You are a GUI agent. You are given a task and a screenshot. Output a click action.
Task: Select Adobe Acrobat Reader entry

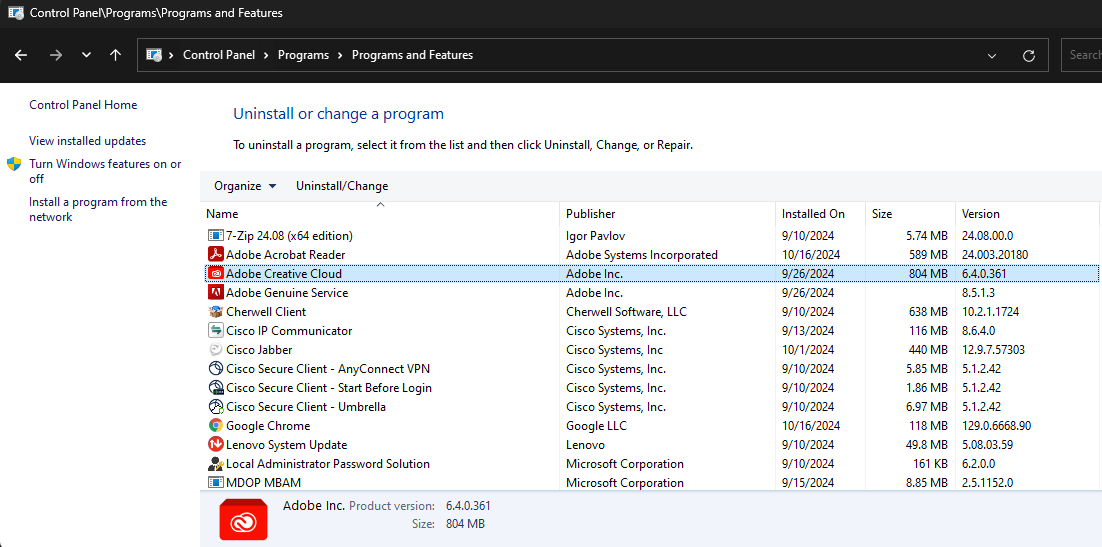[x=651, y=255]
